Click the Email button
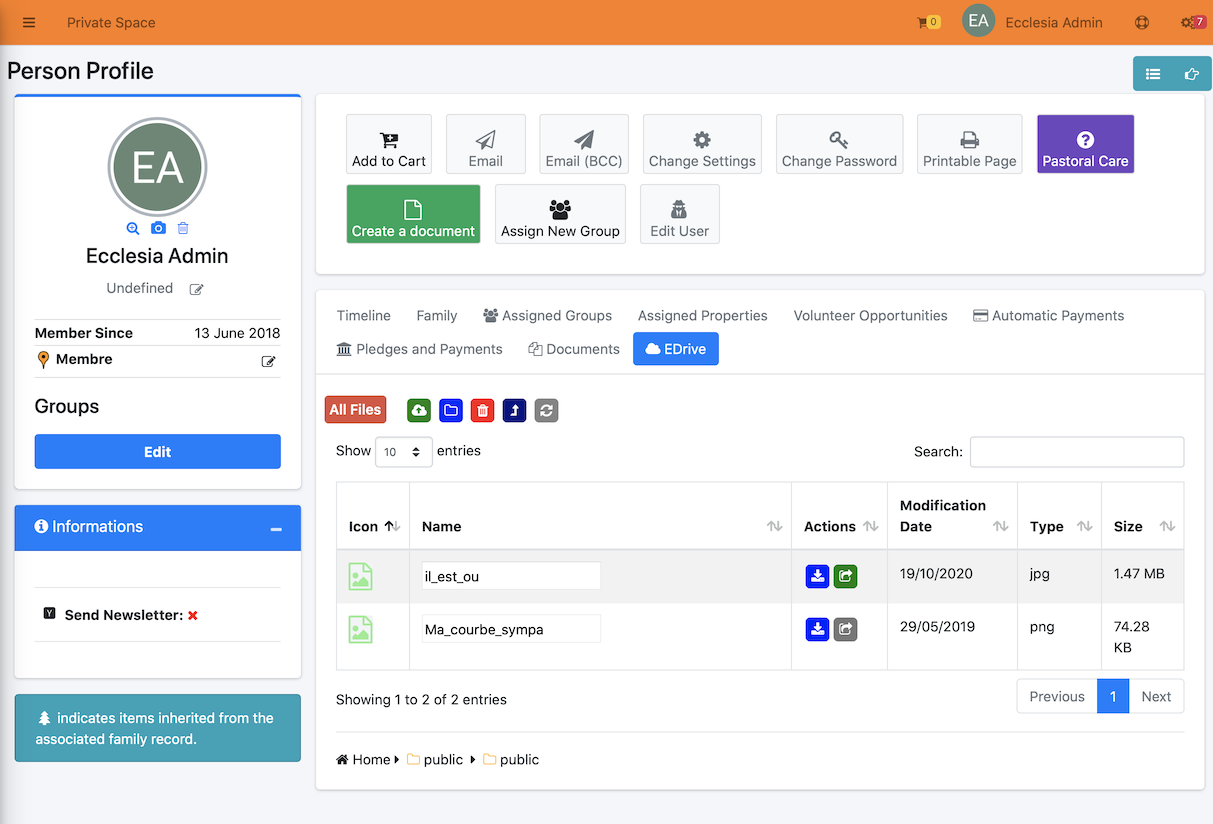1213x824 pixels. pos(486,144)
